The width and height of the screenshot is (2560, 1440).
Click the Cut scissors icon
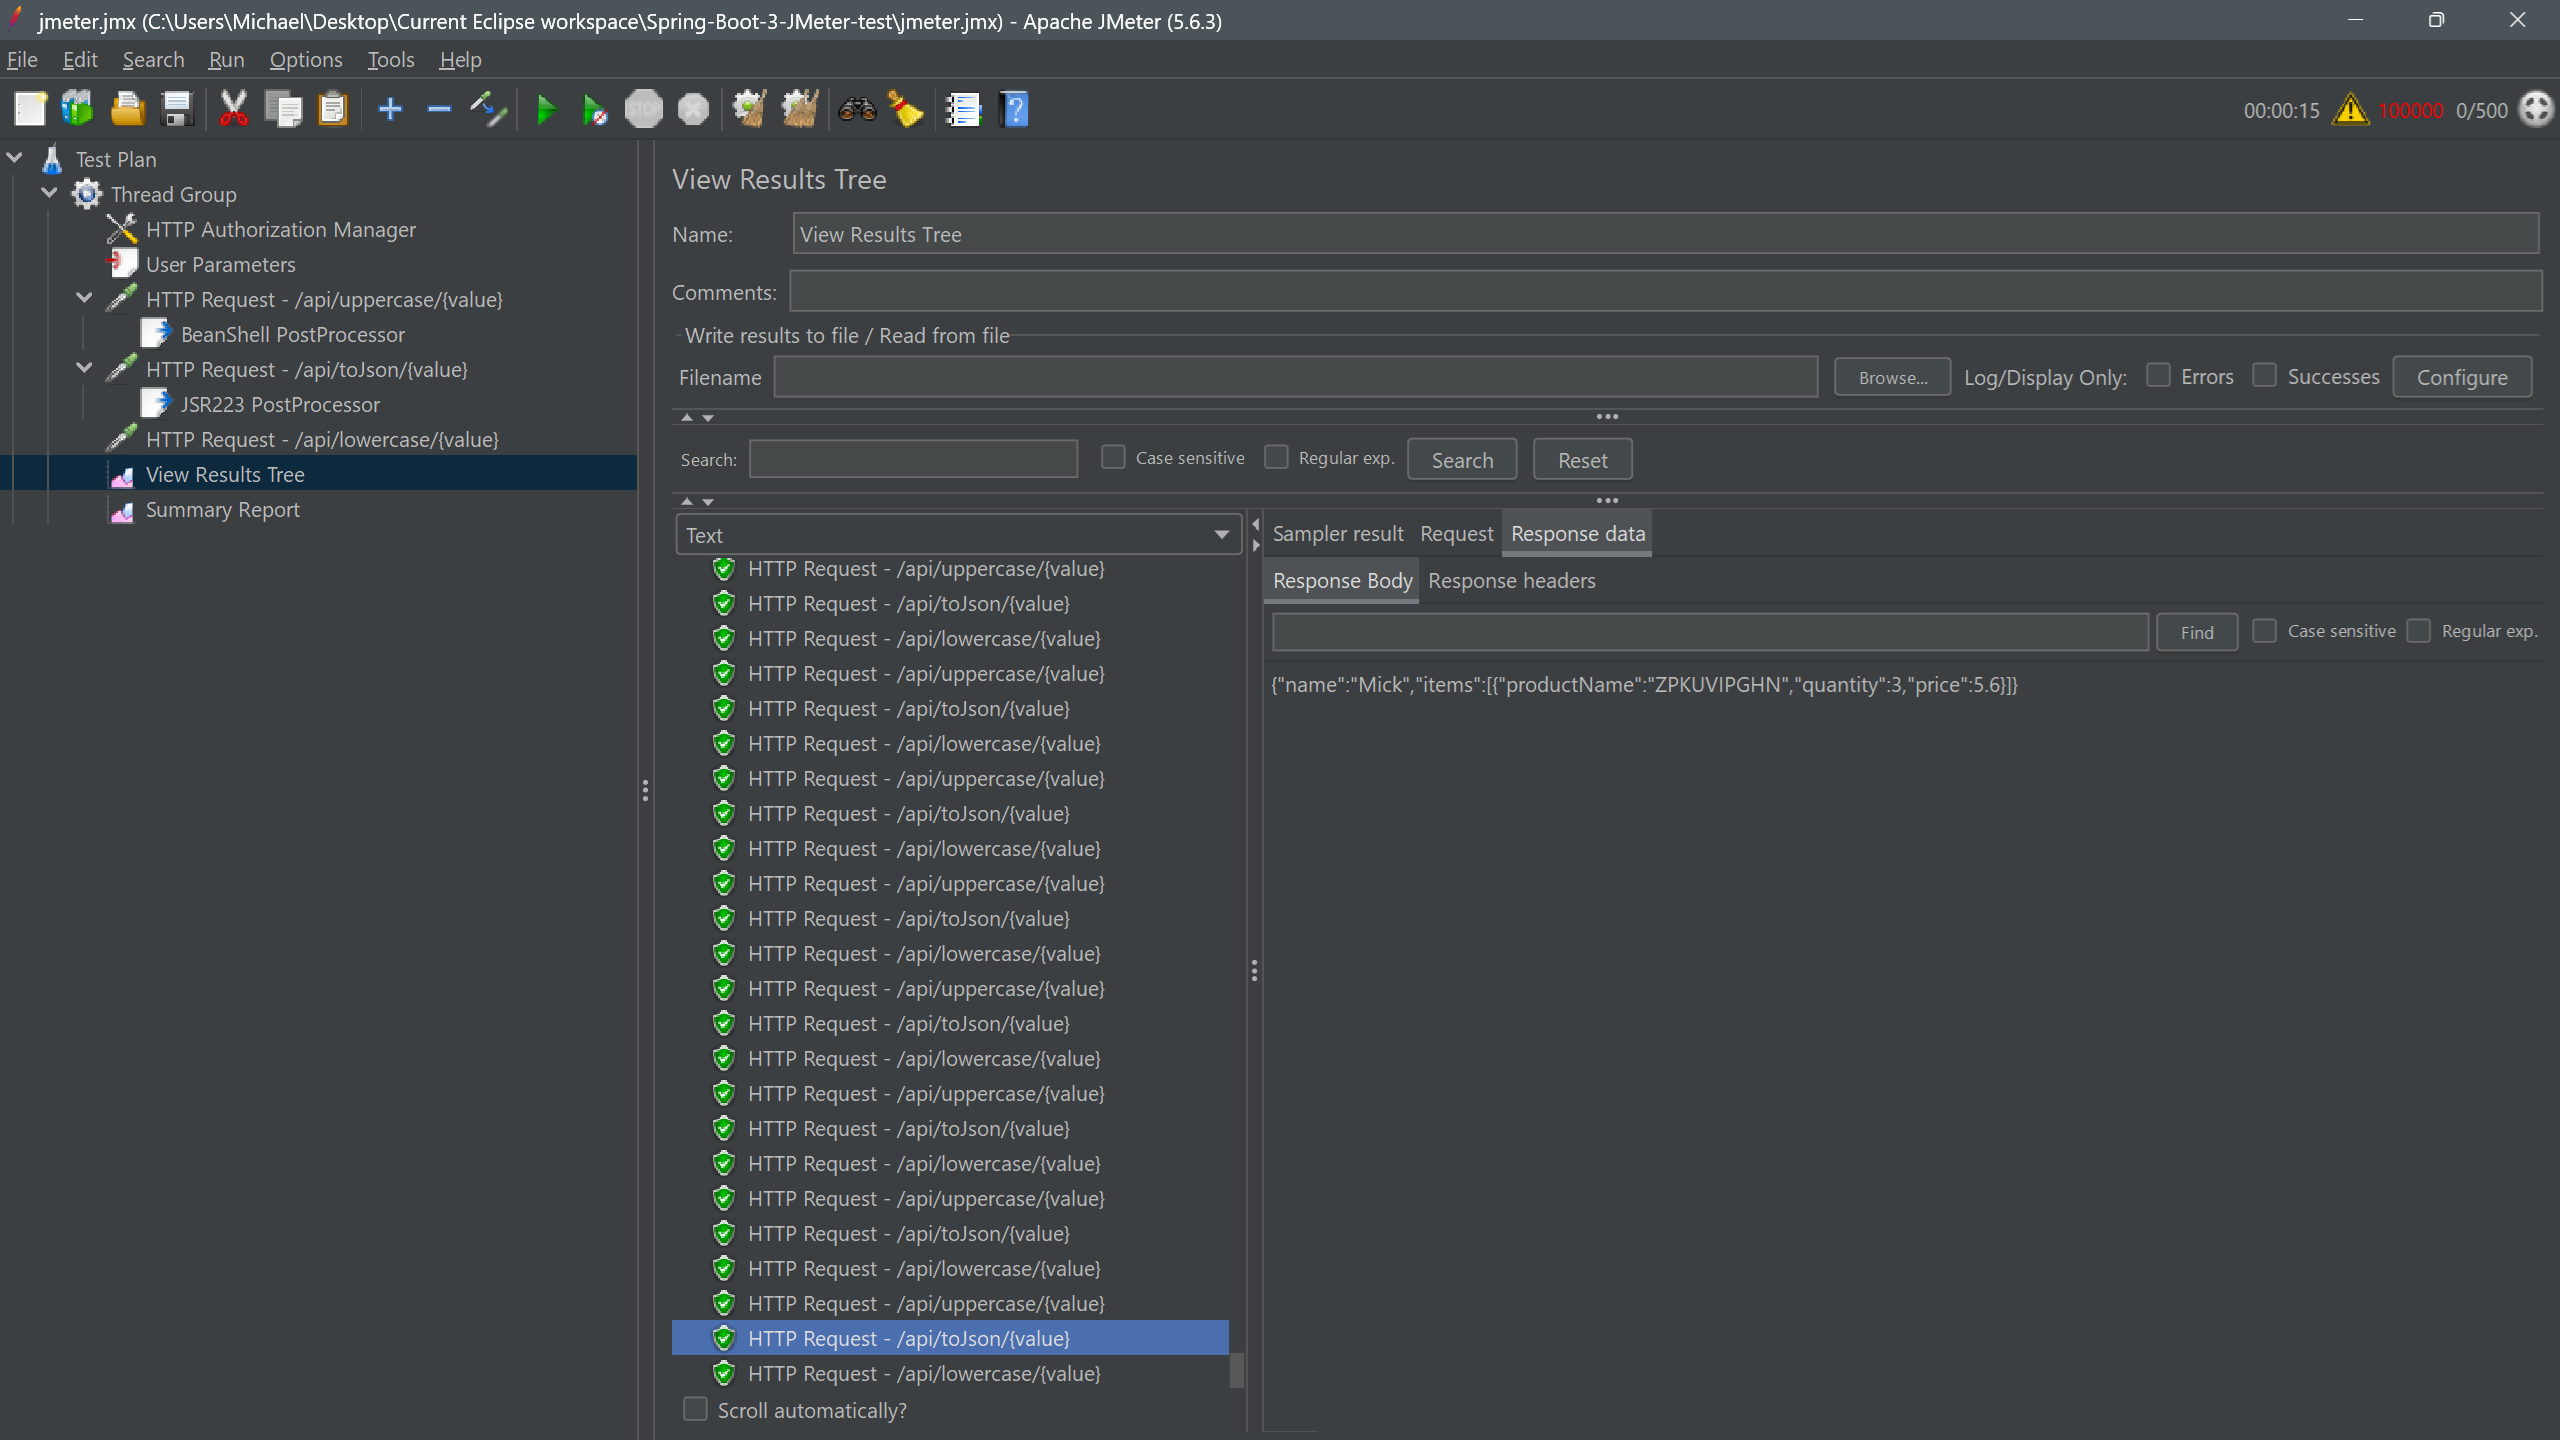233,109
